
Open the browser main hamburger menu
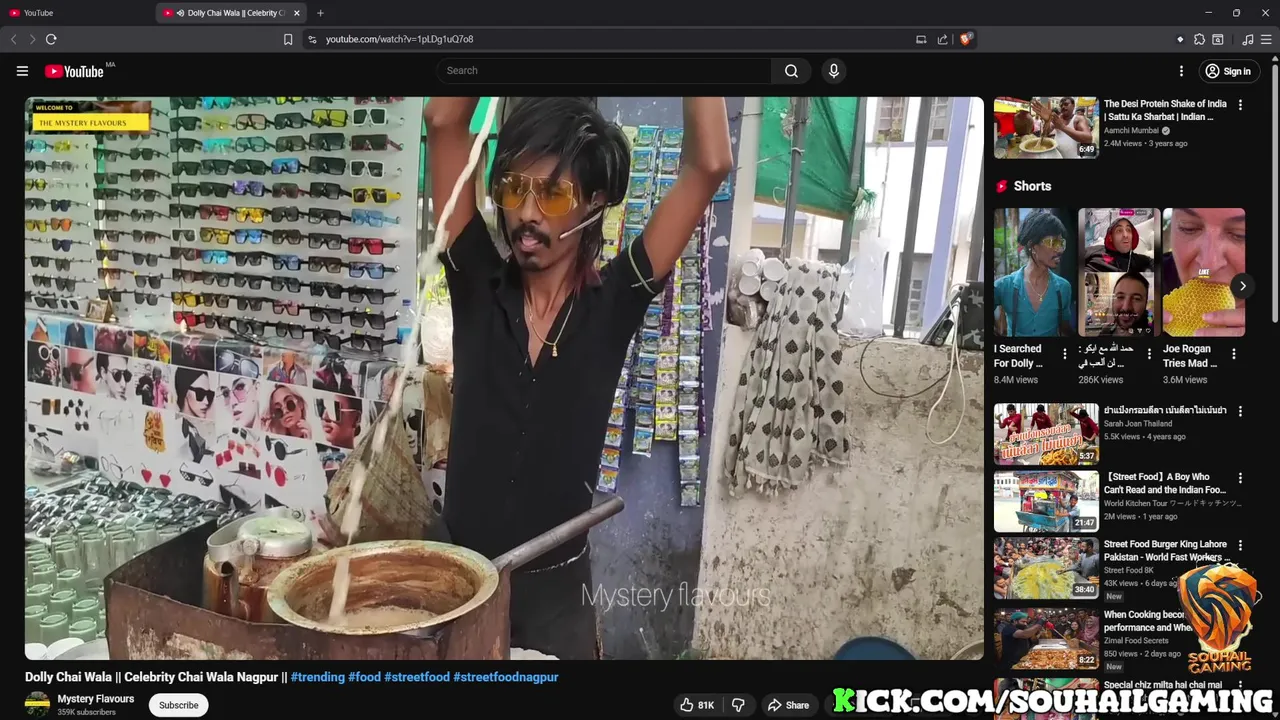pos(1266,39)
